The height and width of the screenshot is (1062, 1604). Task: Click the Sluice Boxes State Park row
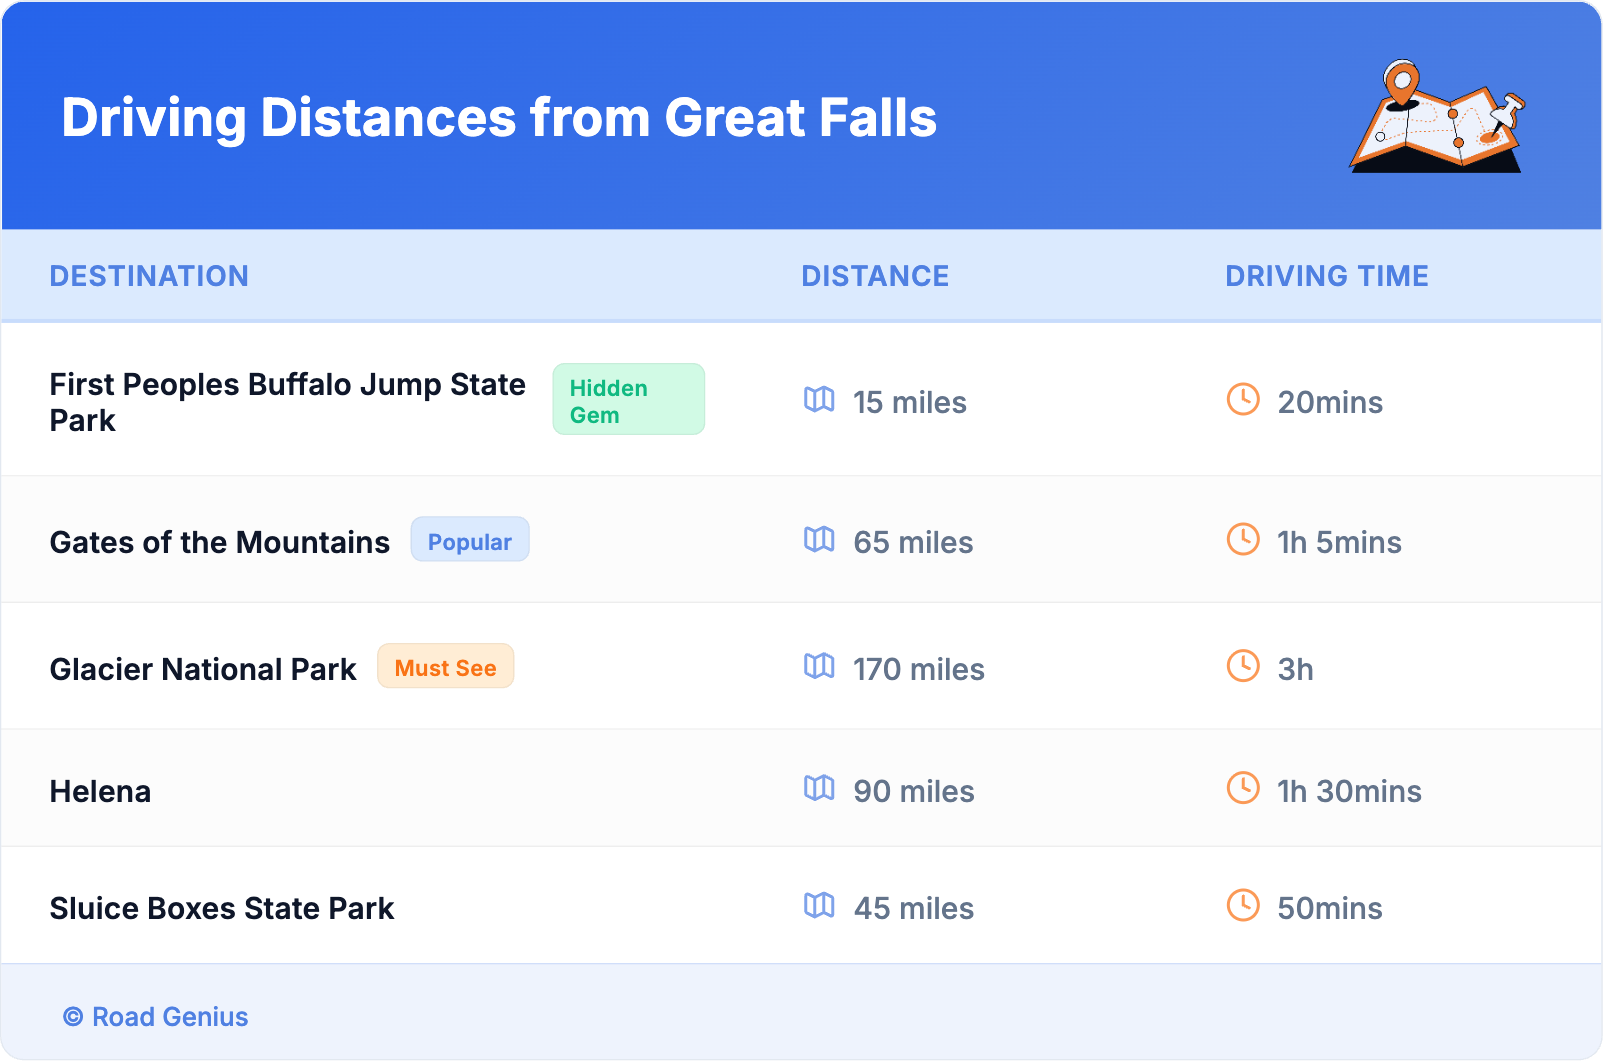[x=222, y=908]
